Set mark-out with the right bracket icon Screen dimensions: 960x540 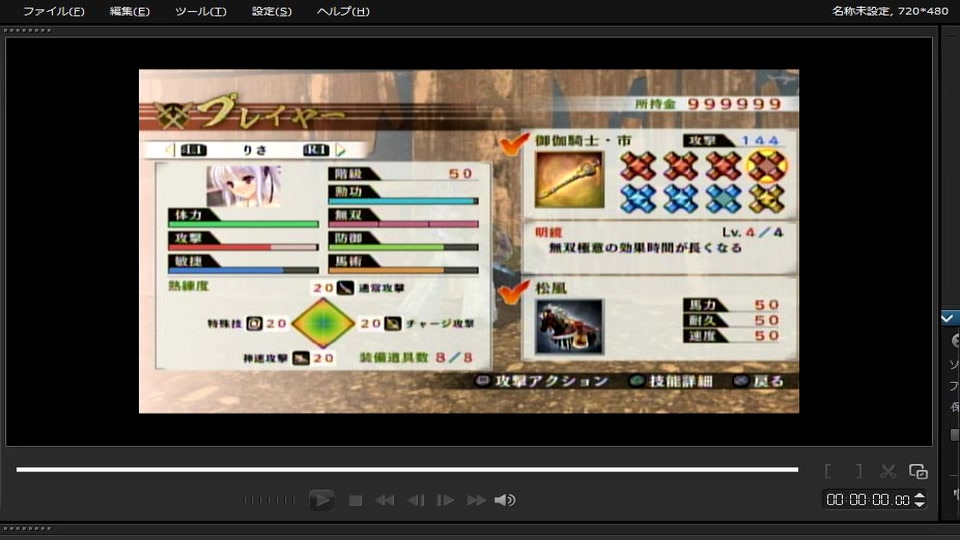858,471
